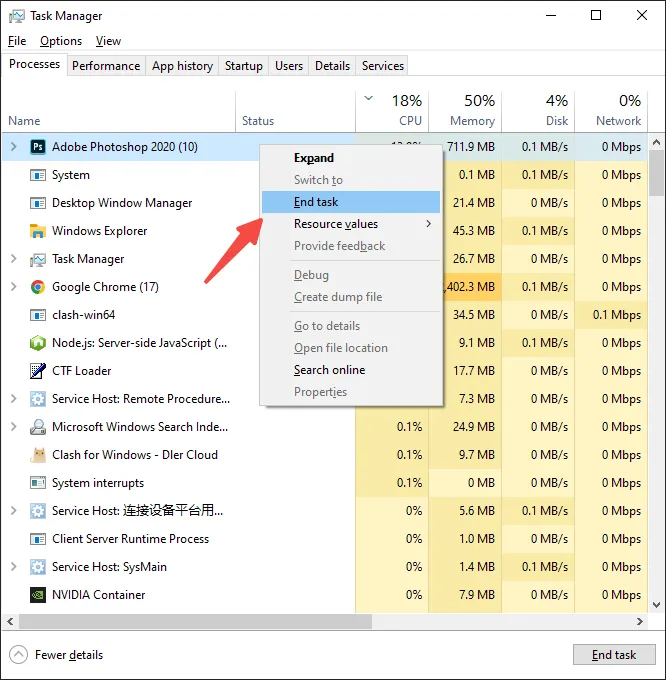Switch to the Users tab
Viewport: 666px width, 680px height.
pyautogui.click(x=289, y=66)
